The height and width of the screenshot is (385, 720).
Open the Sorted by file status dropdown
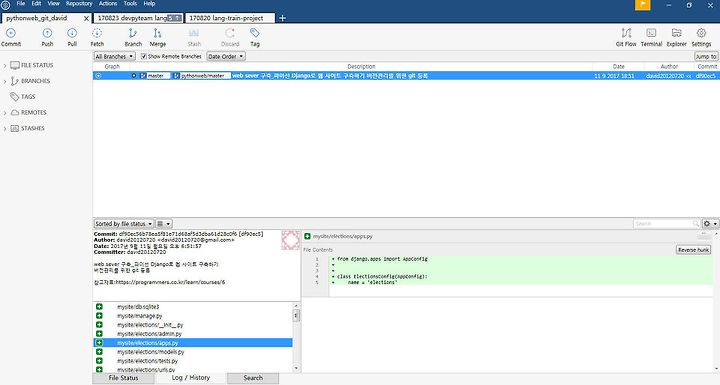click(124, 224)
